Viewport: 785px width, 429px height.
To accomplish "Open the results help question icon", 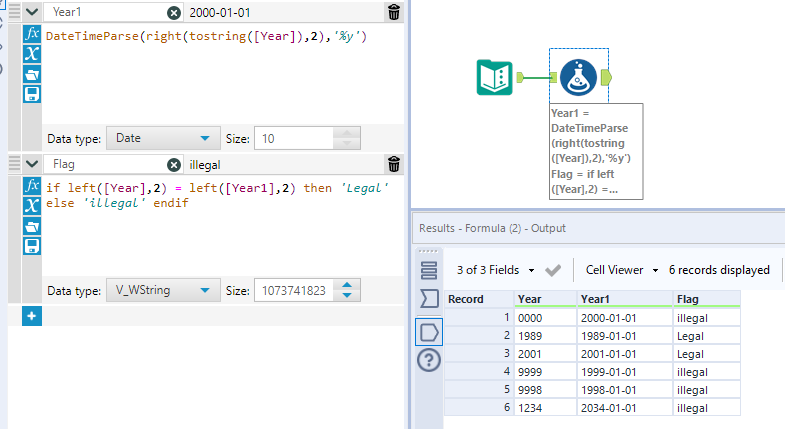I will [429, 360].
